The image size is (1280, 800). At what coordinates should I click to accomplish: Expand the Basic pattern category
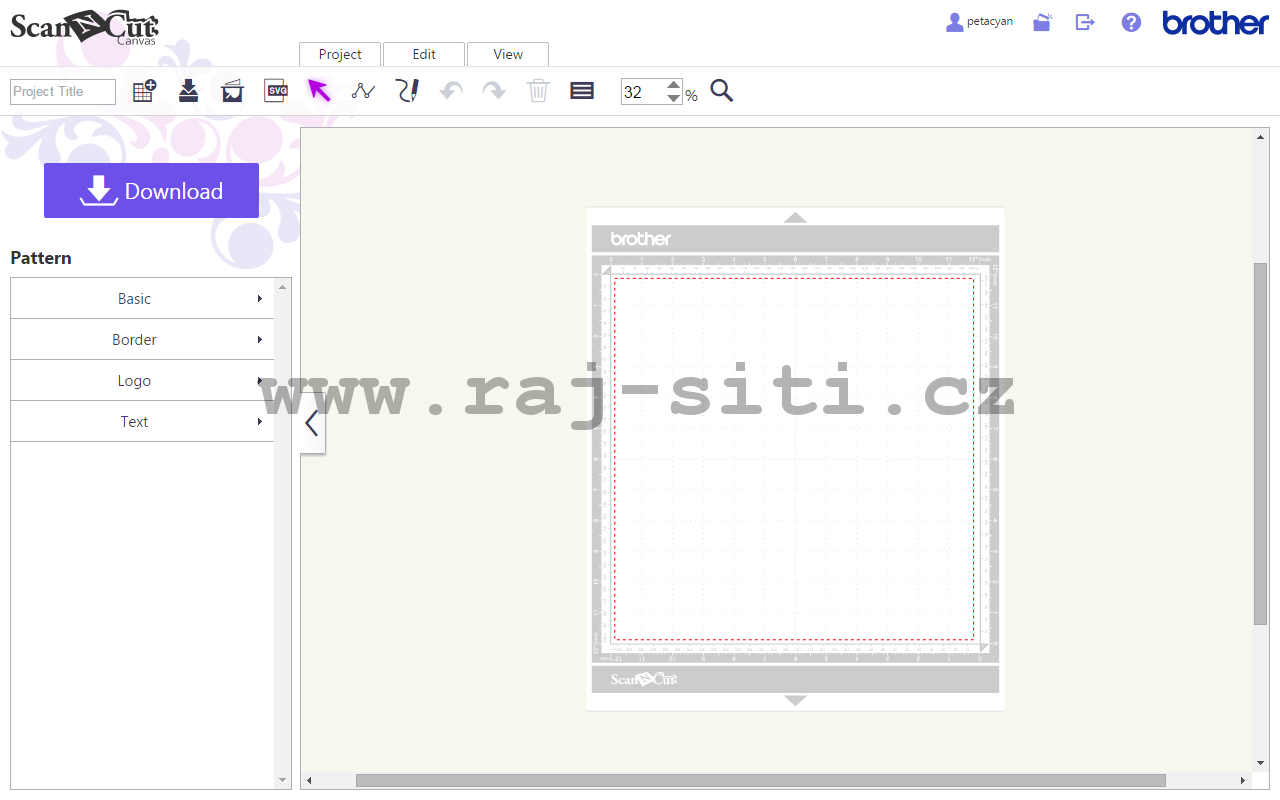134,298
